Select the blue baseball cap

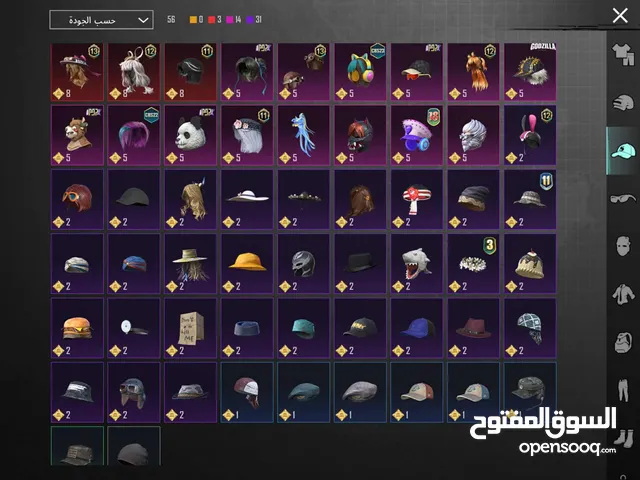(417, 328)
